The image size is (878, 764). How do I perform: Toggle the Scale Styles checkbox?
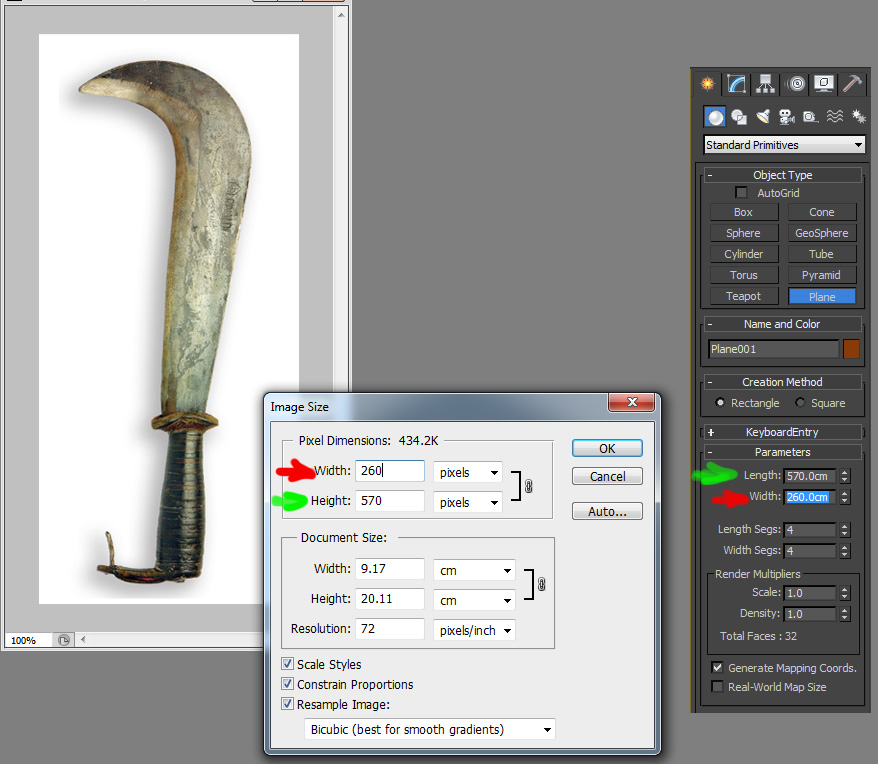point(287,664)
